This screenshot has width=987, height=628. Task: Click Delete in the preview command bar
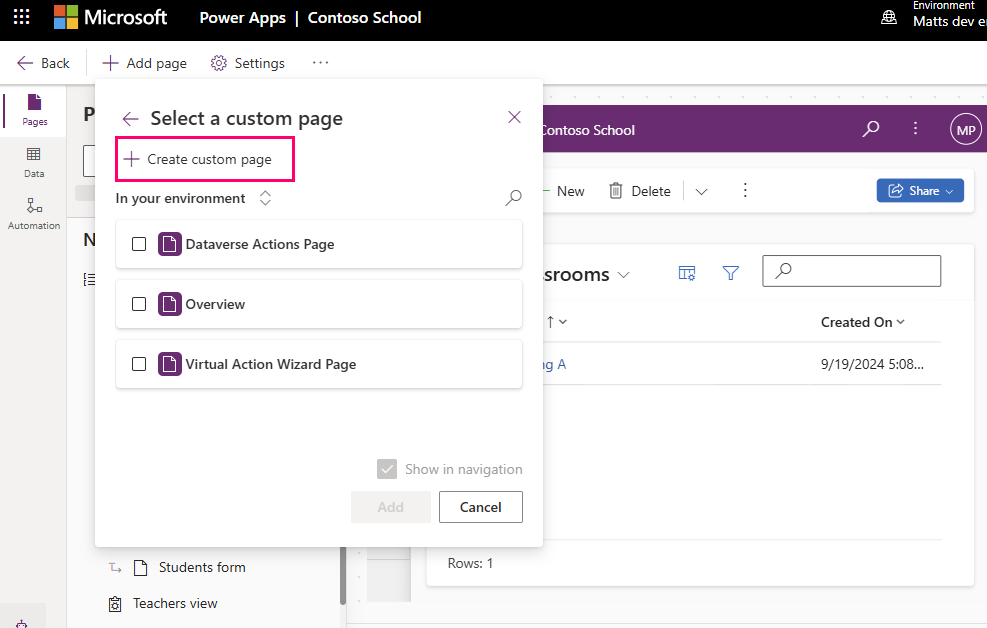tap(640, 191)
